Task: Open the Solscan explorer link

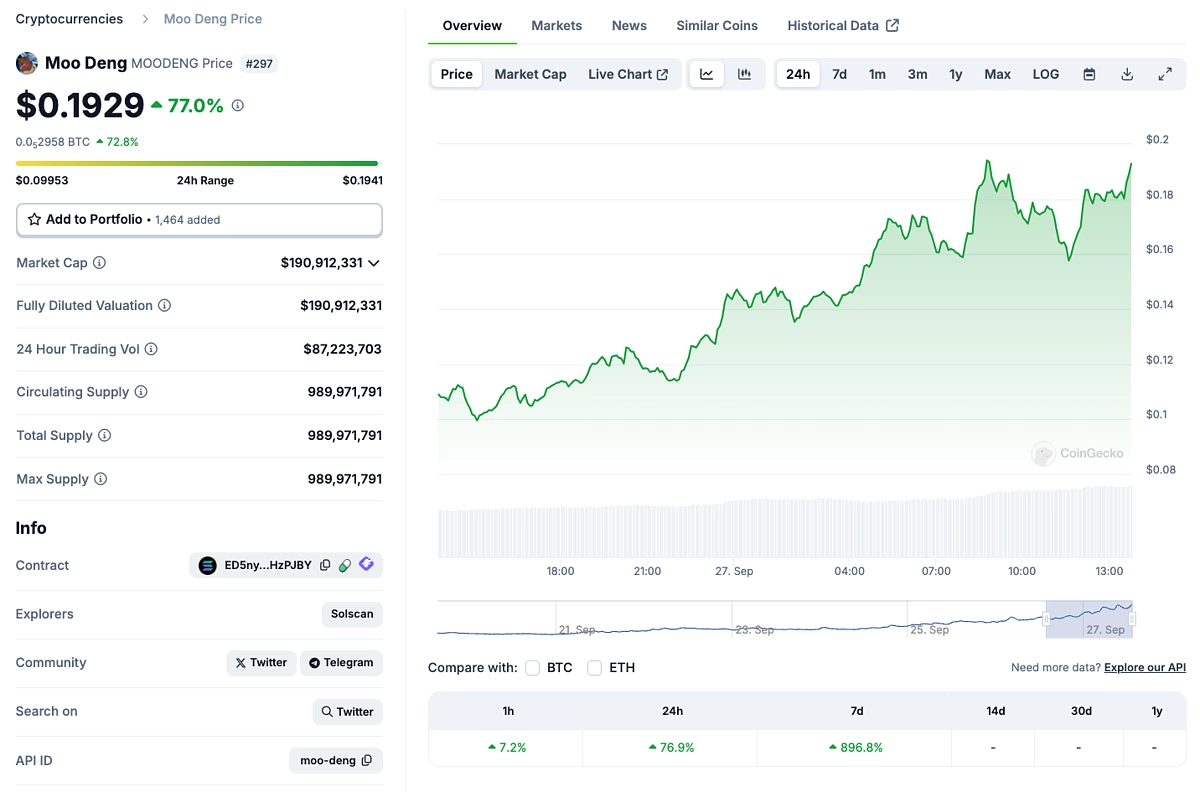Action: (352, 614)
